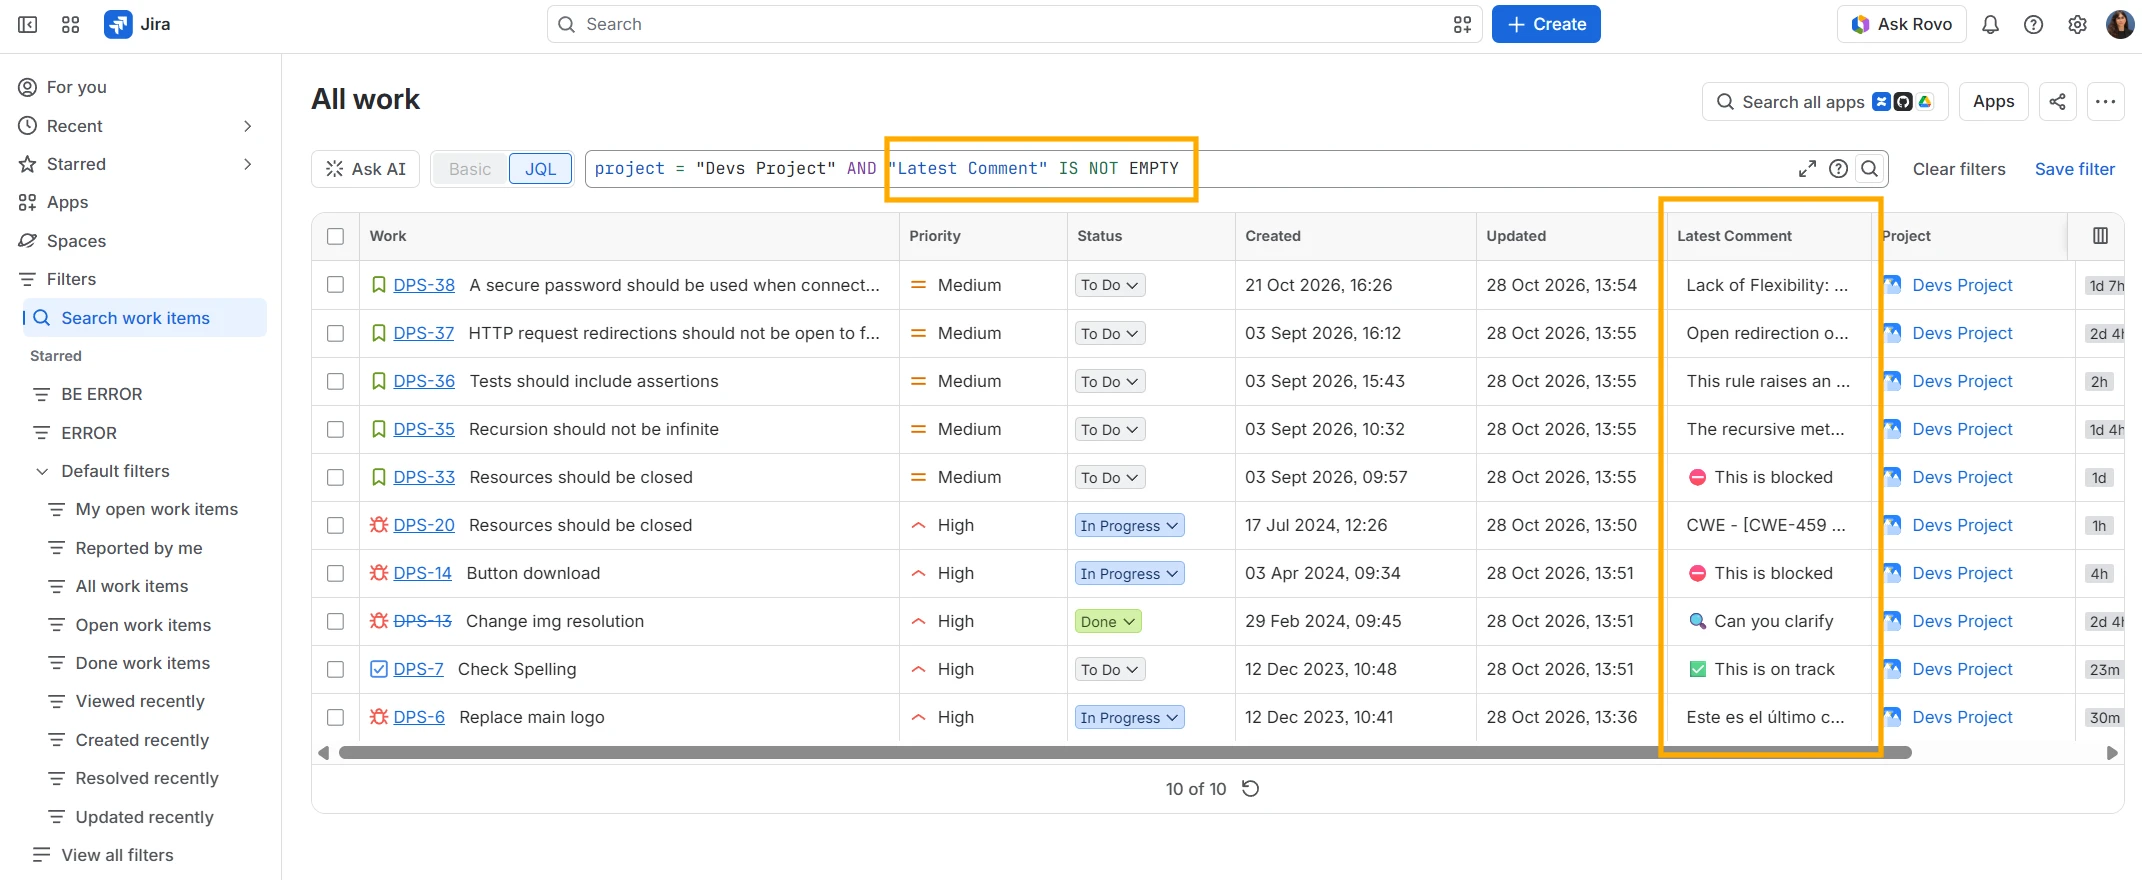This screenshot has width=2142, height=880.
Task: Check the box for DPS-20 row
Action: [x=335, y=525]
